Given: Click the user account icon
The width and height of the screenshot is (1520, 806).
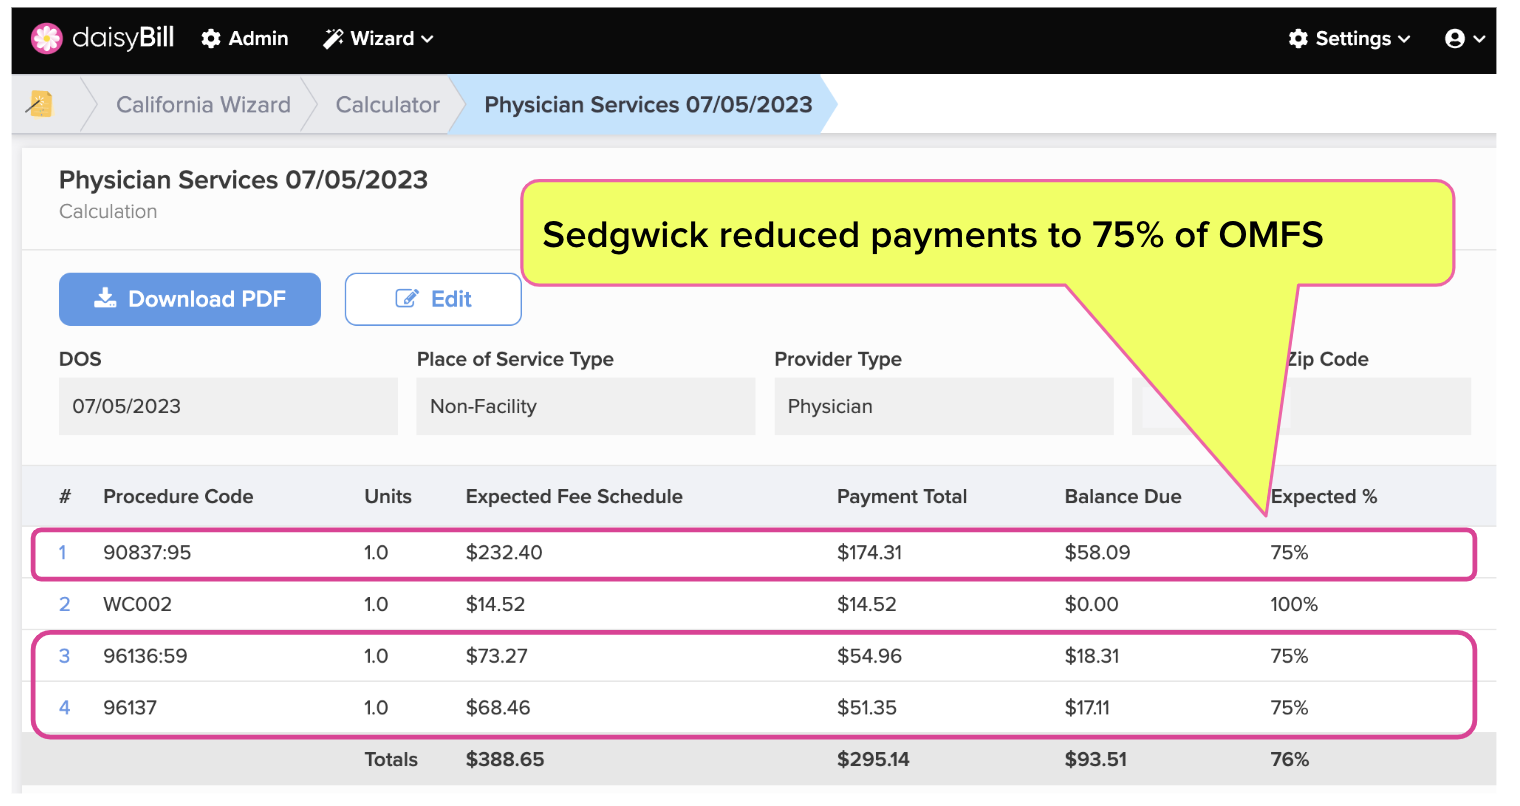Looking at the screenshot, I should [x=1455, y=38].
